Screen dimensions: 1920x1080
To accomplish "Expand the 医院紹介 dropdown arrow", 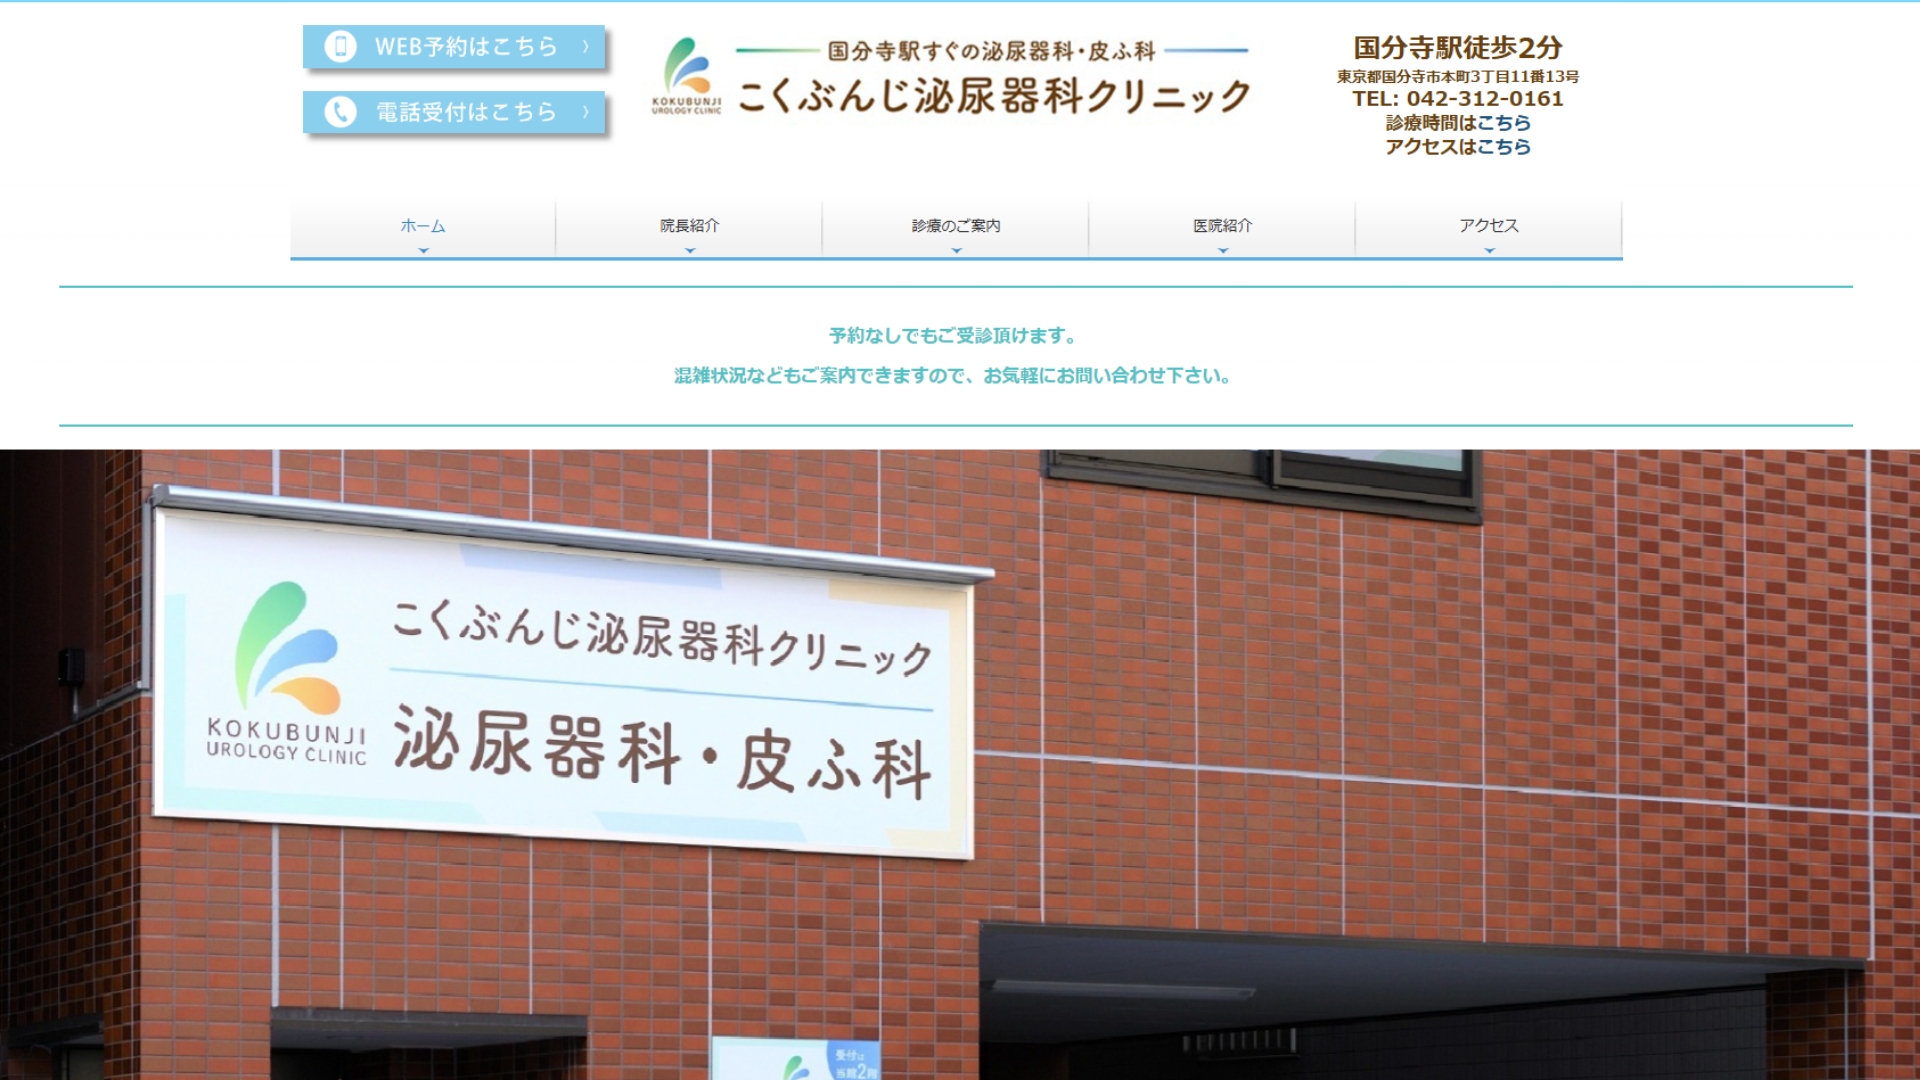I will click(1222, 251).
